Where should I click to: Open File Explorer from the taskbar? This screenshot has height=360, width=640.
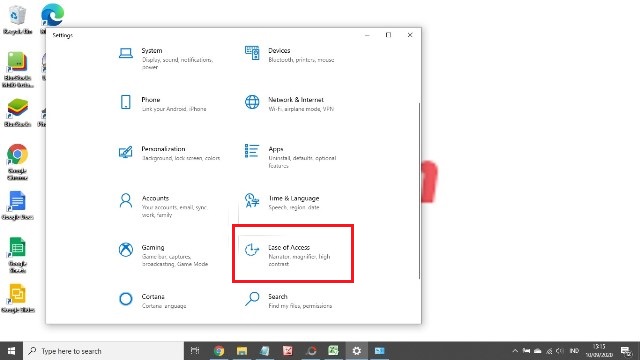(242, 351)
